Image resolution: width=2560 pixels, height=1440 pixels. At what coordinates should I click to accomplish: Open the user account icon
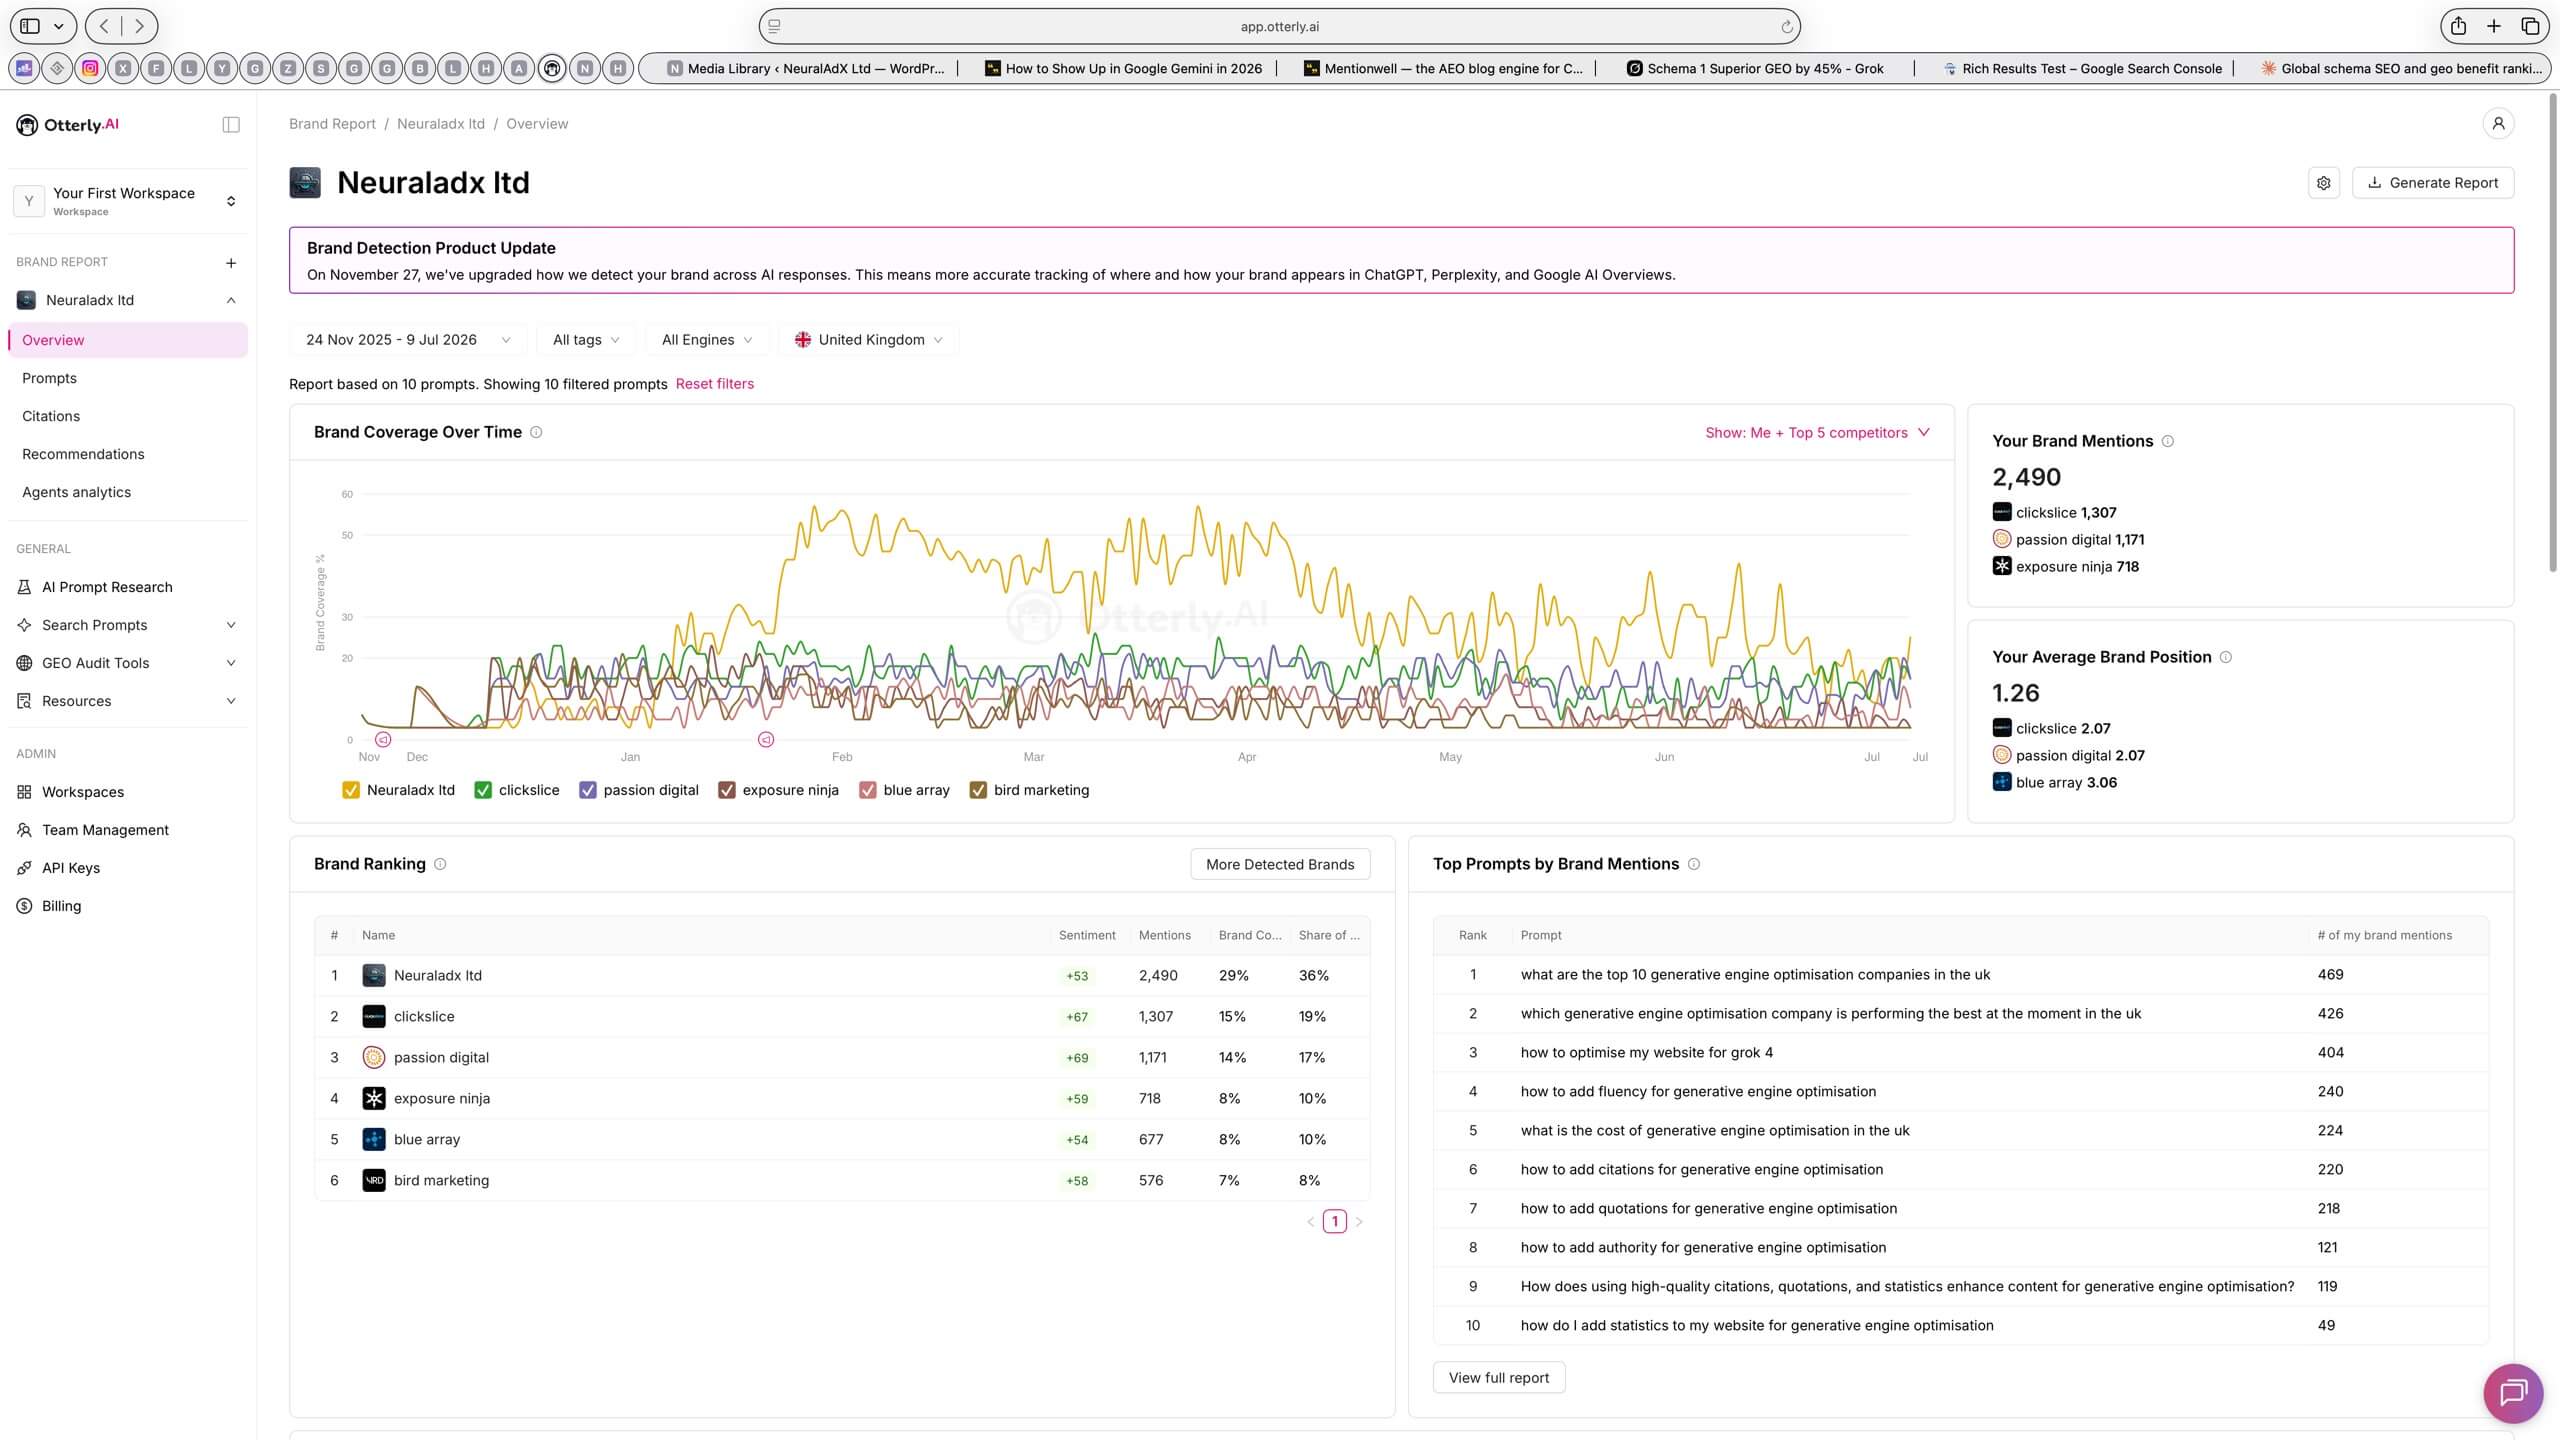coord(2498,123)
